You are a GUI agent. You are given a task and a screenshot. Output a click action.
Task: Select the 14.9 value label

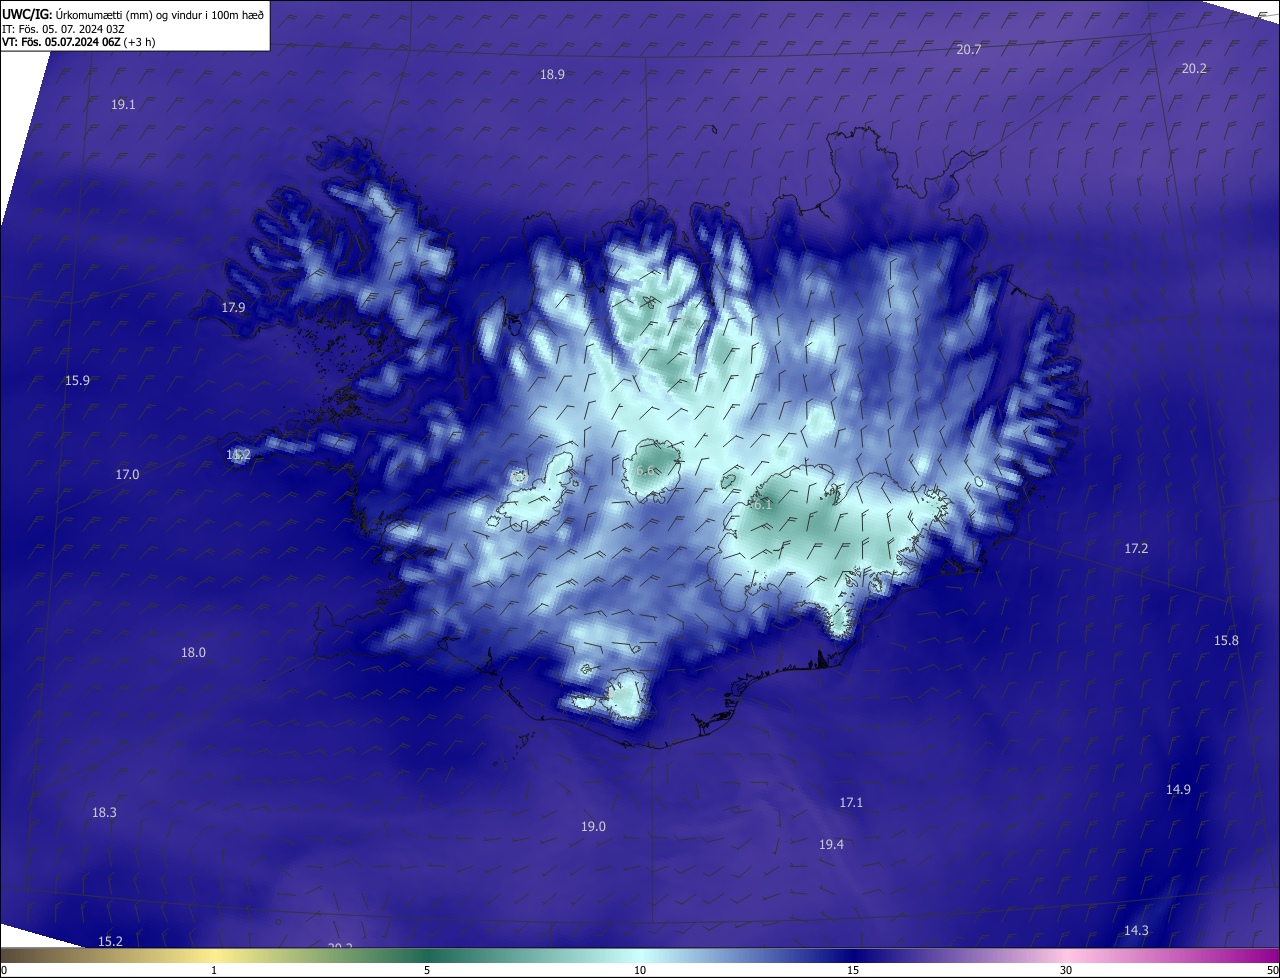coord(1178,789)
